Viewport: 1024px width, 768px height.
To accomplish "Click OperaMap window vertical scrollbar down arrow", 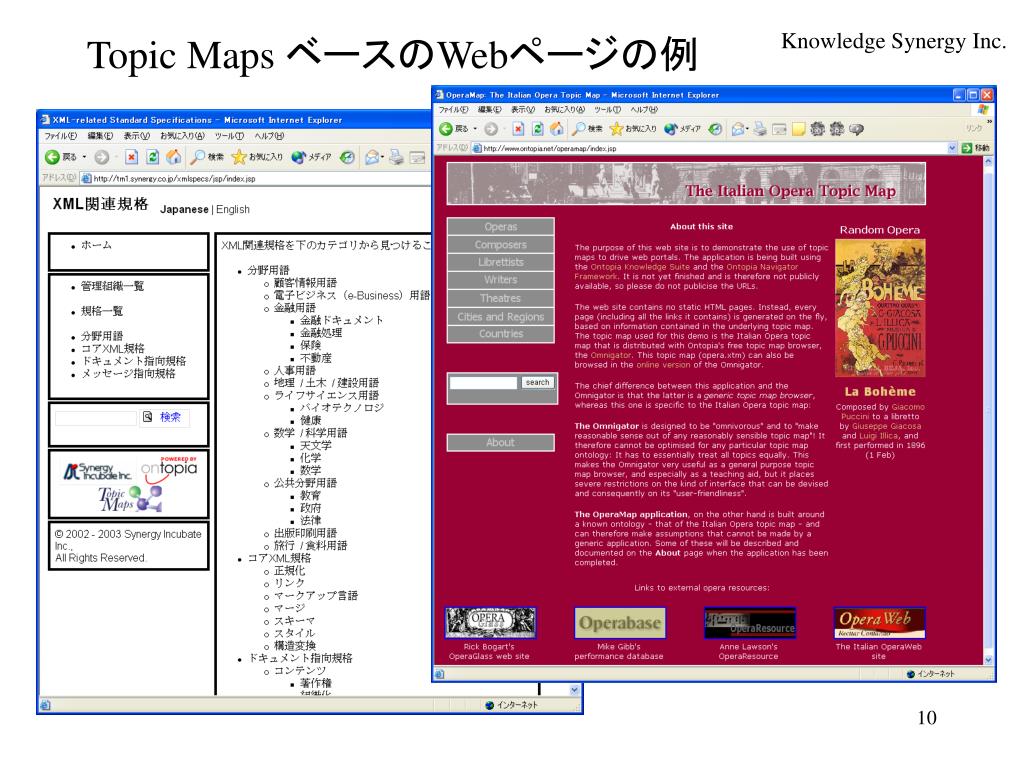I will (x=988, y=660).
